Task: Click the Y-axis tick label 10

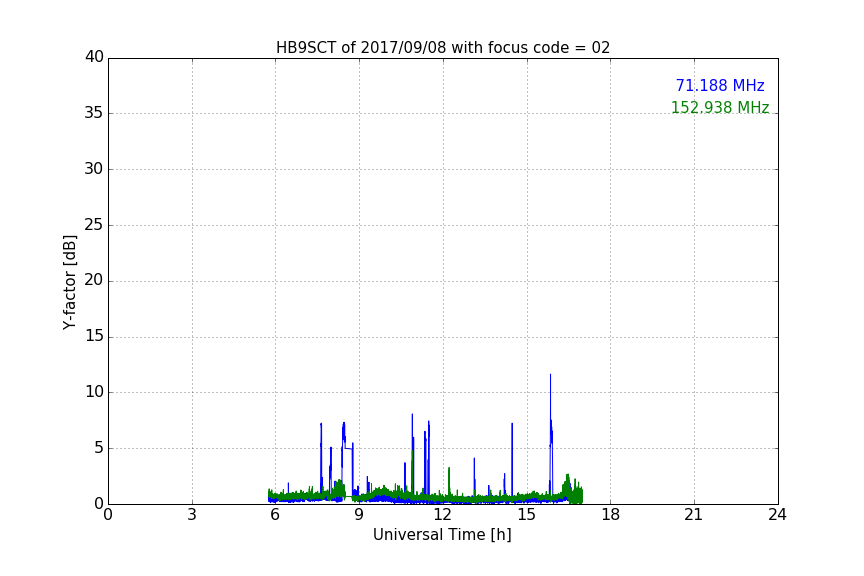Action: point(94,392)
